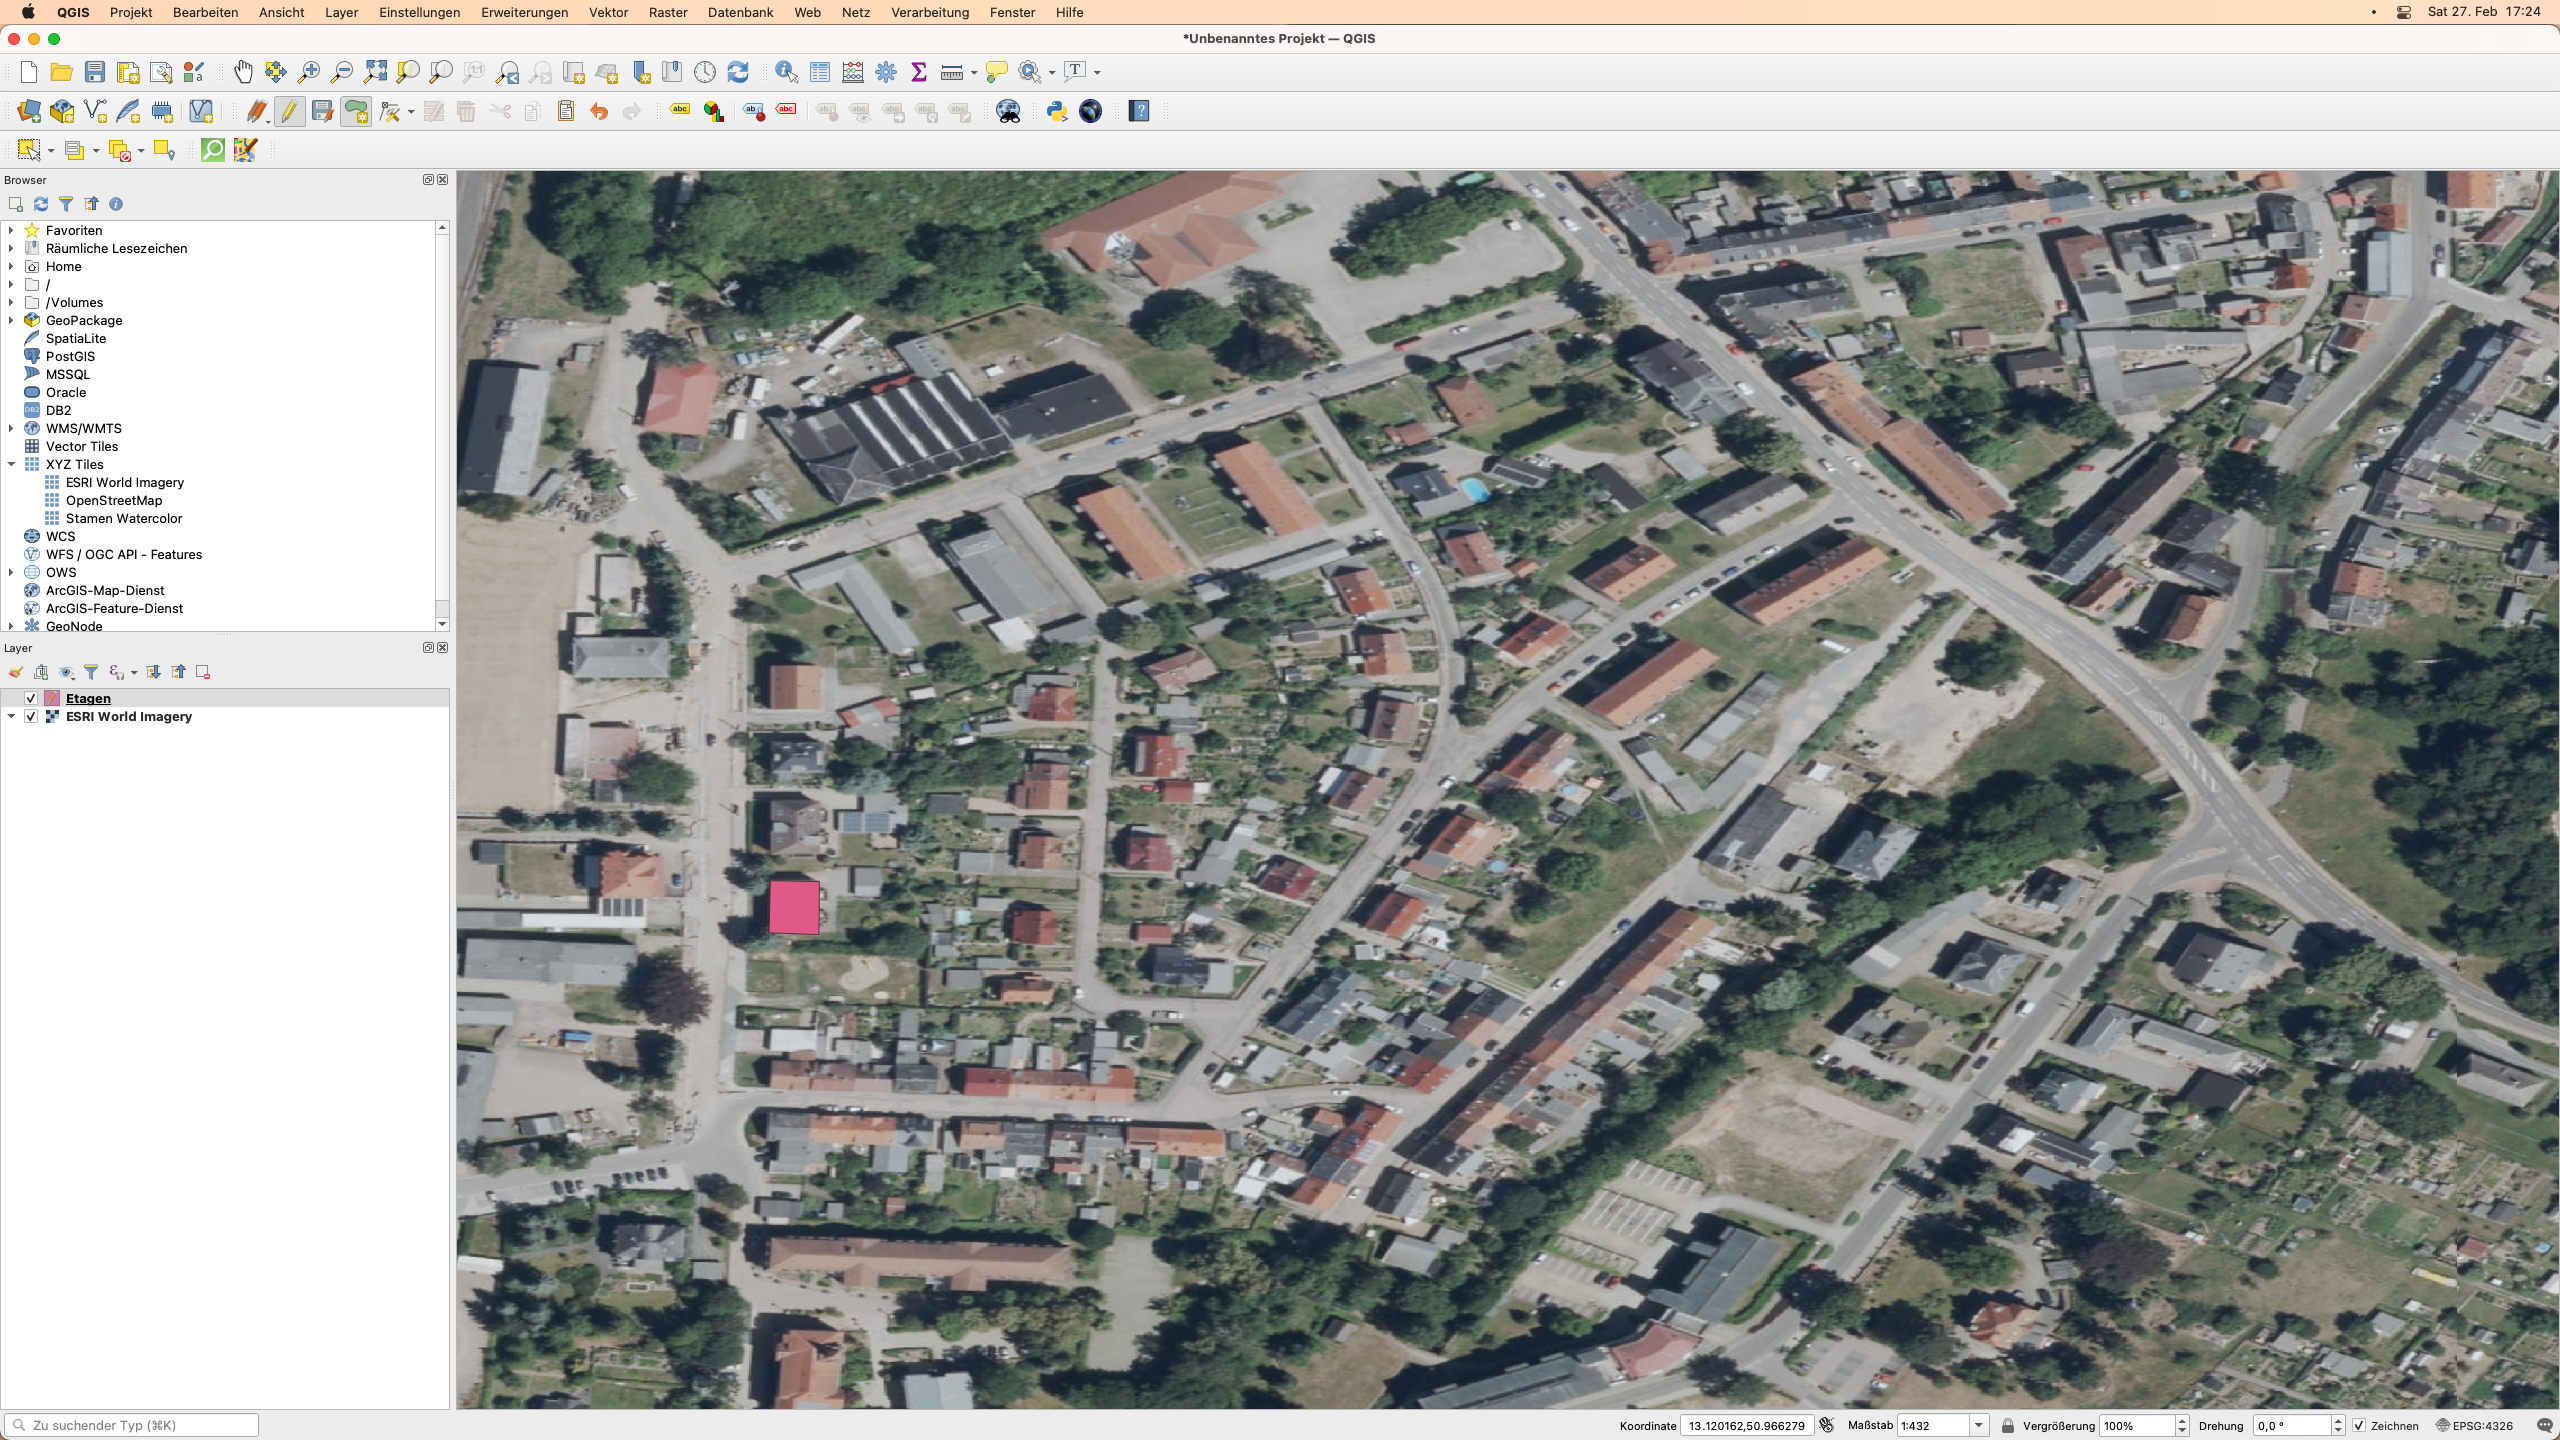
Task: Select the Zoom Out magnifier tool
Action: click(x=342, y=72)
